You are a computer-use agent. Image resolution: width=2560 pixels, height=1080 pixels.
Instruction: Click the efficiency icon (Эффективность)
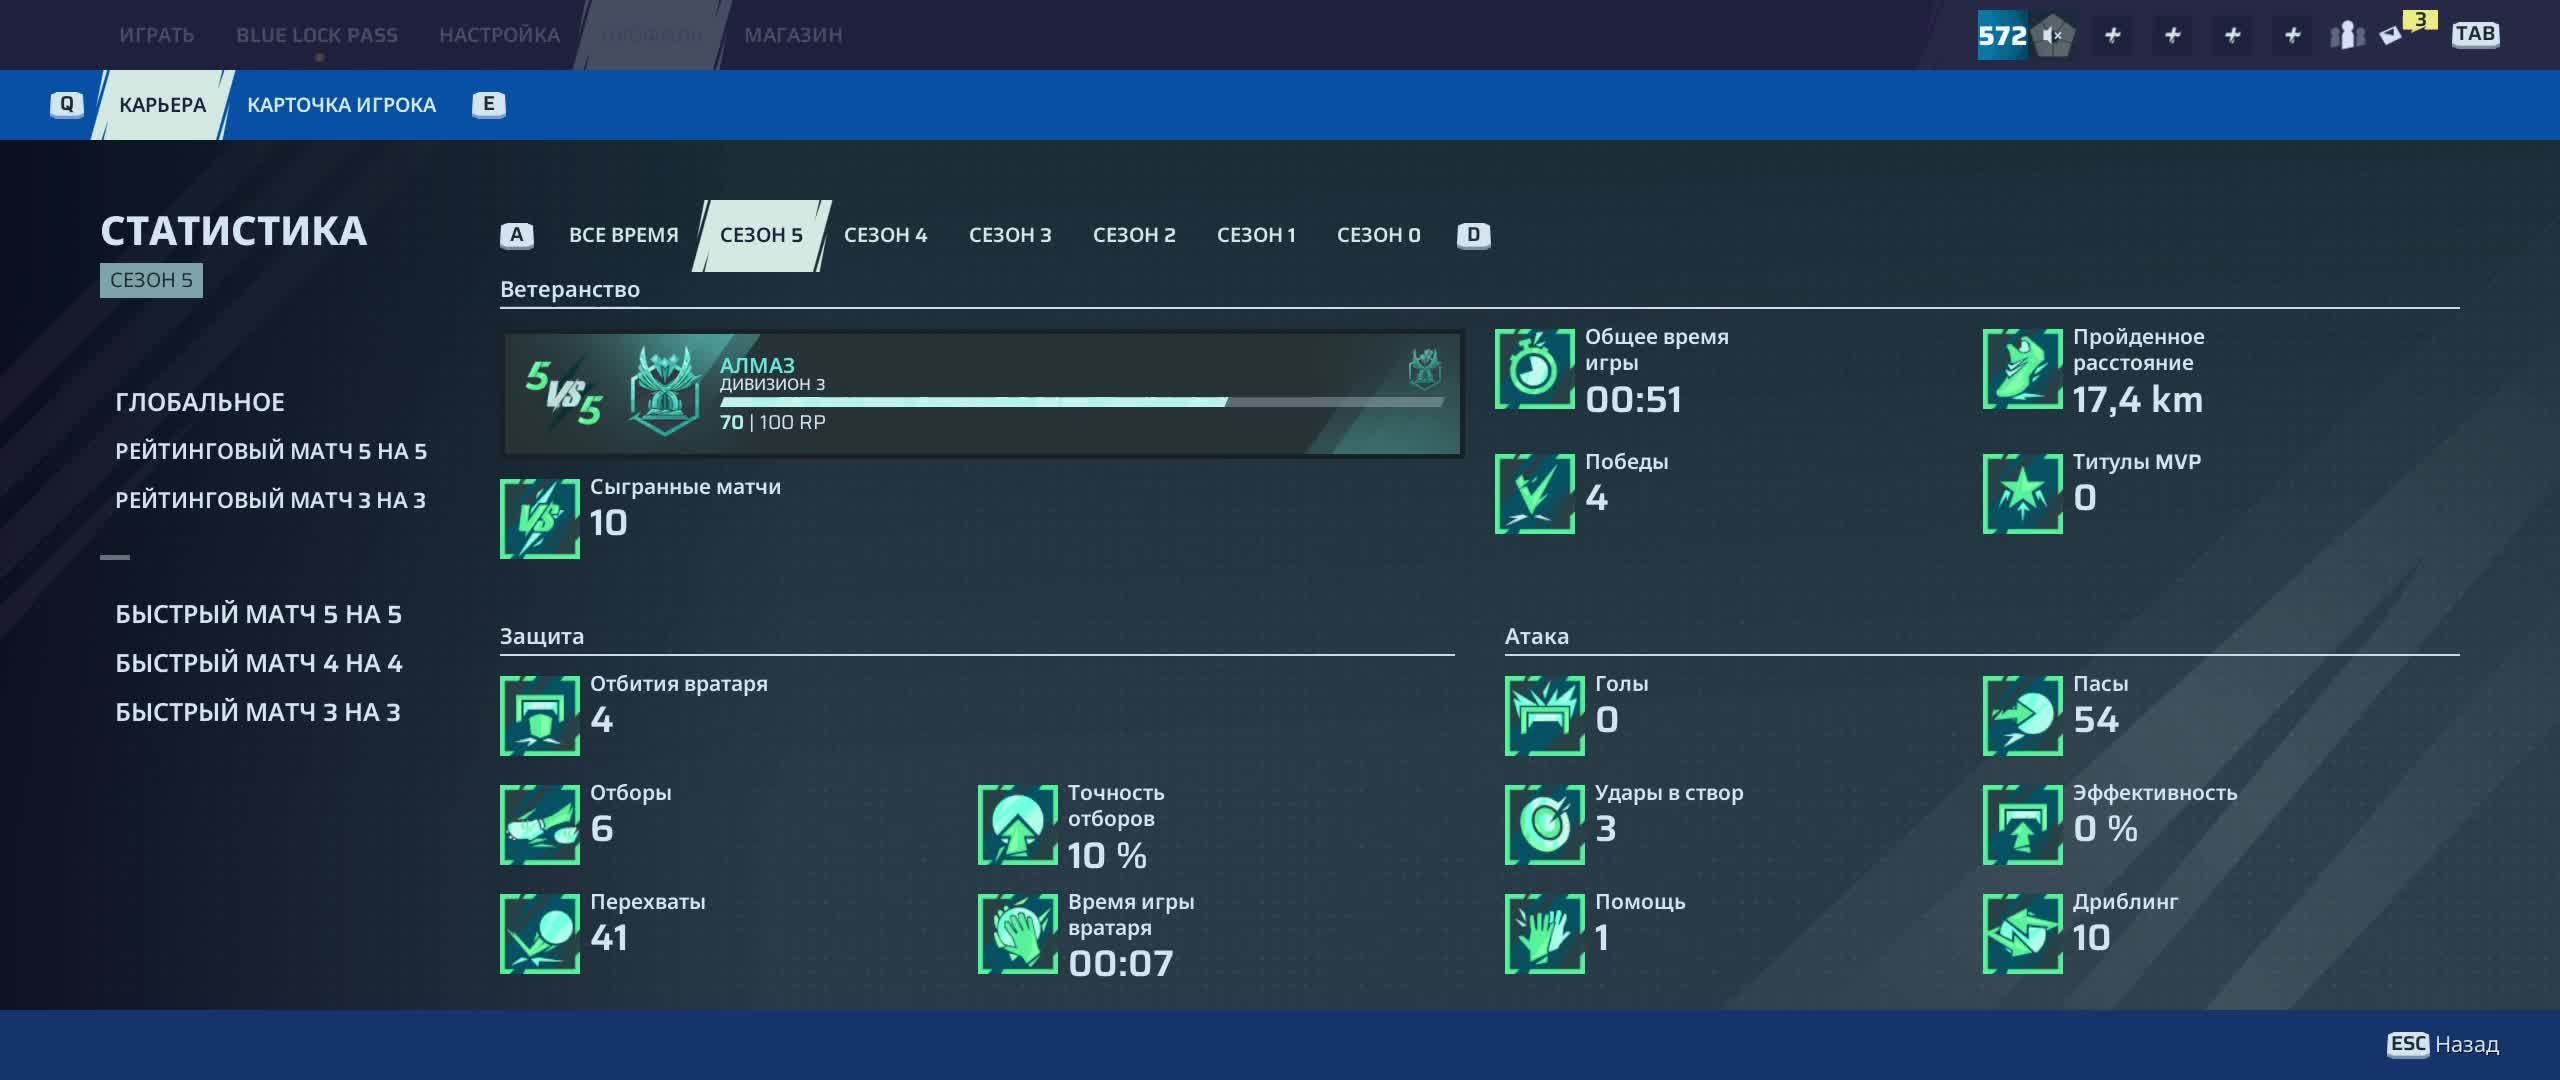point(2023,825)
